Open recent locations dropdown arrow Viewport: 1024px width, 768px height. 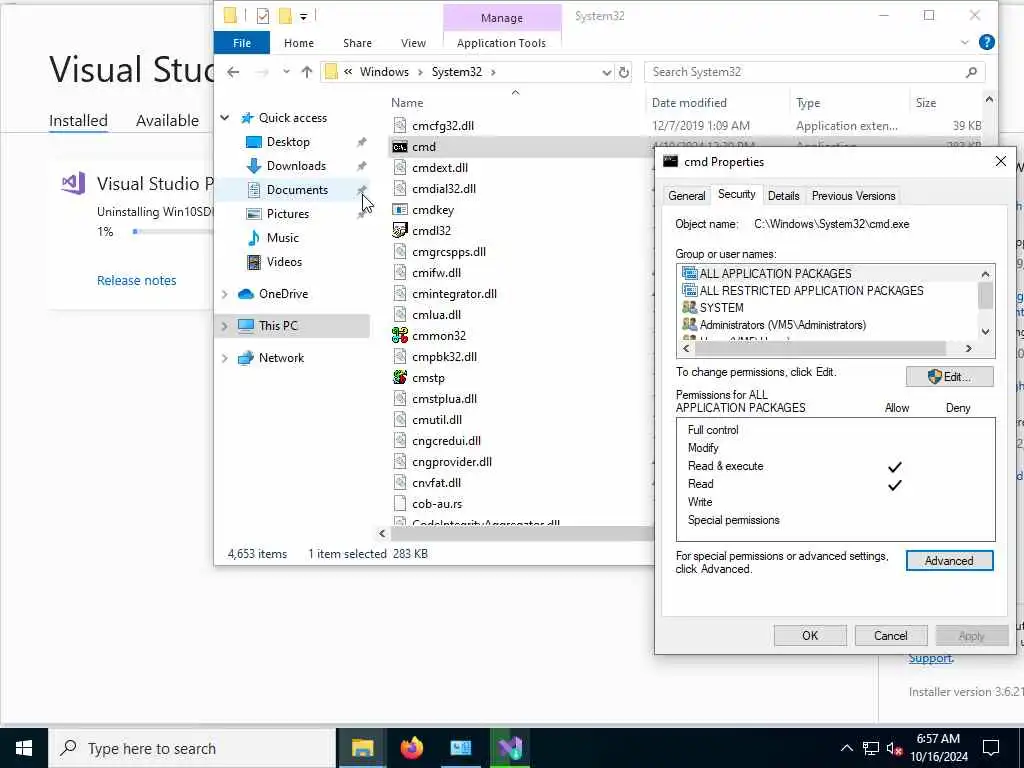coord(286,72)
